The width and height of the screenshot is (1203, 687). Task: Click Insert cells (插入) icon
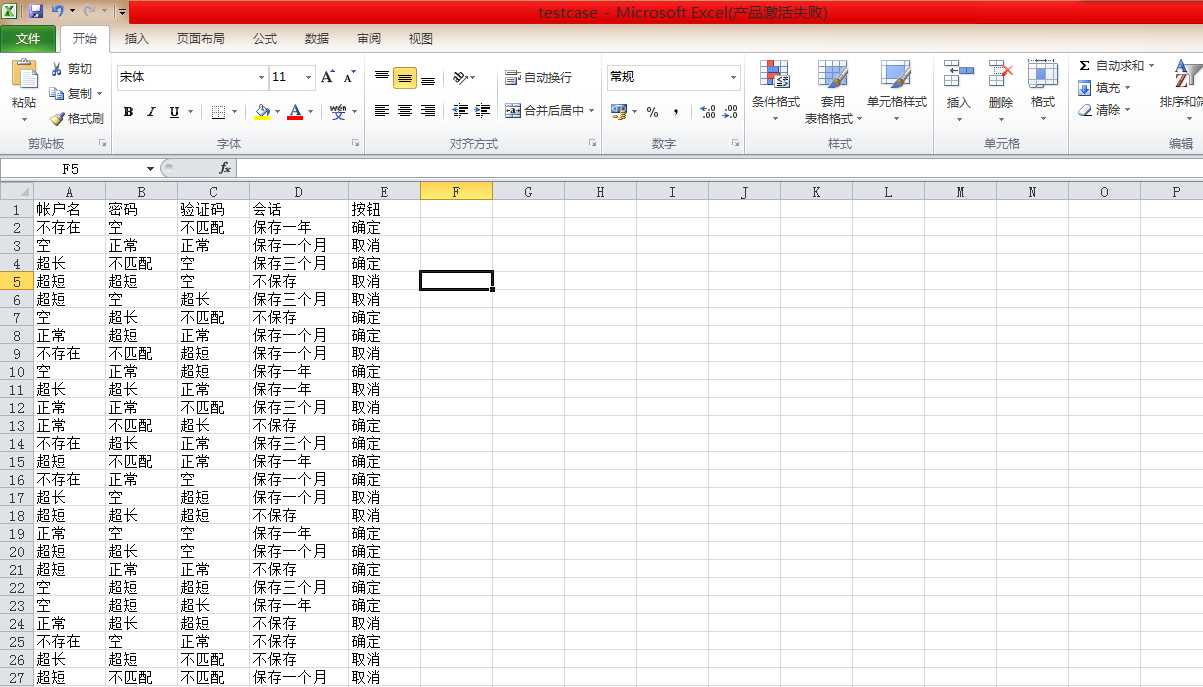959,74
